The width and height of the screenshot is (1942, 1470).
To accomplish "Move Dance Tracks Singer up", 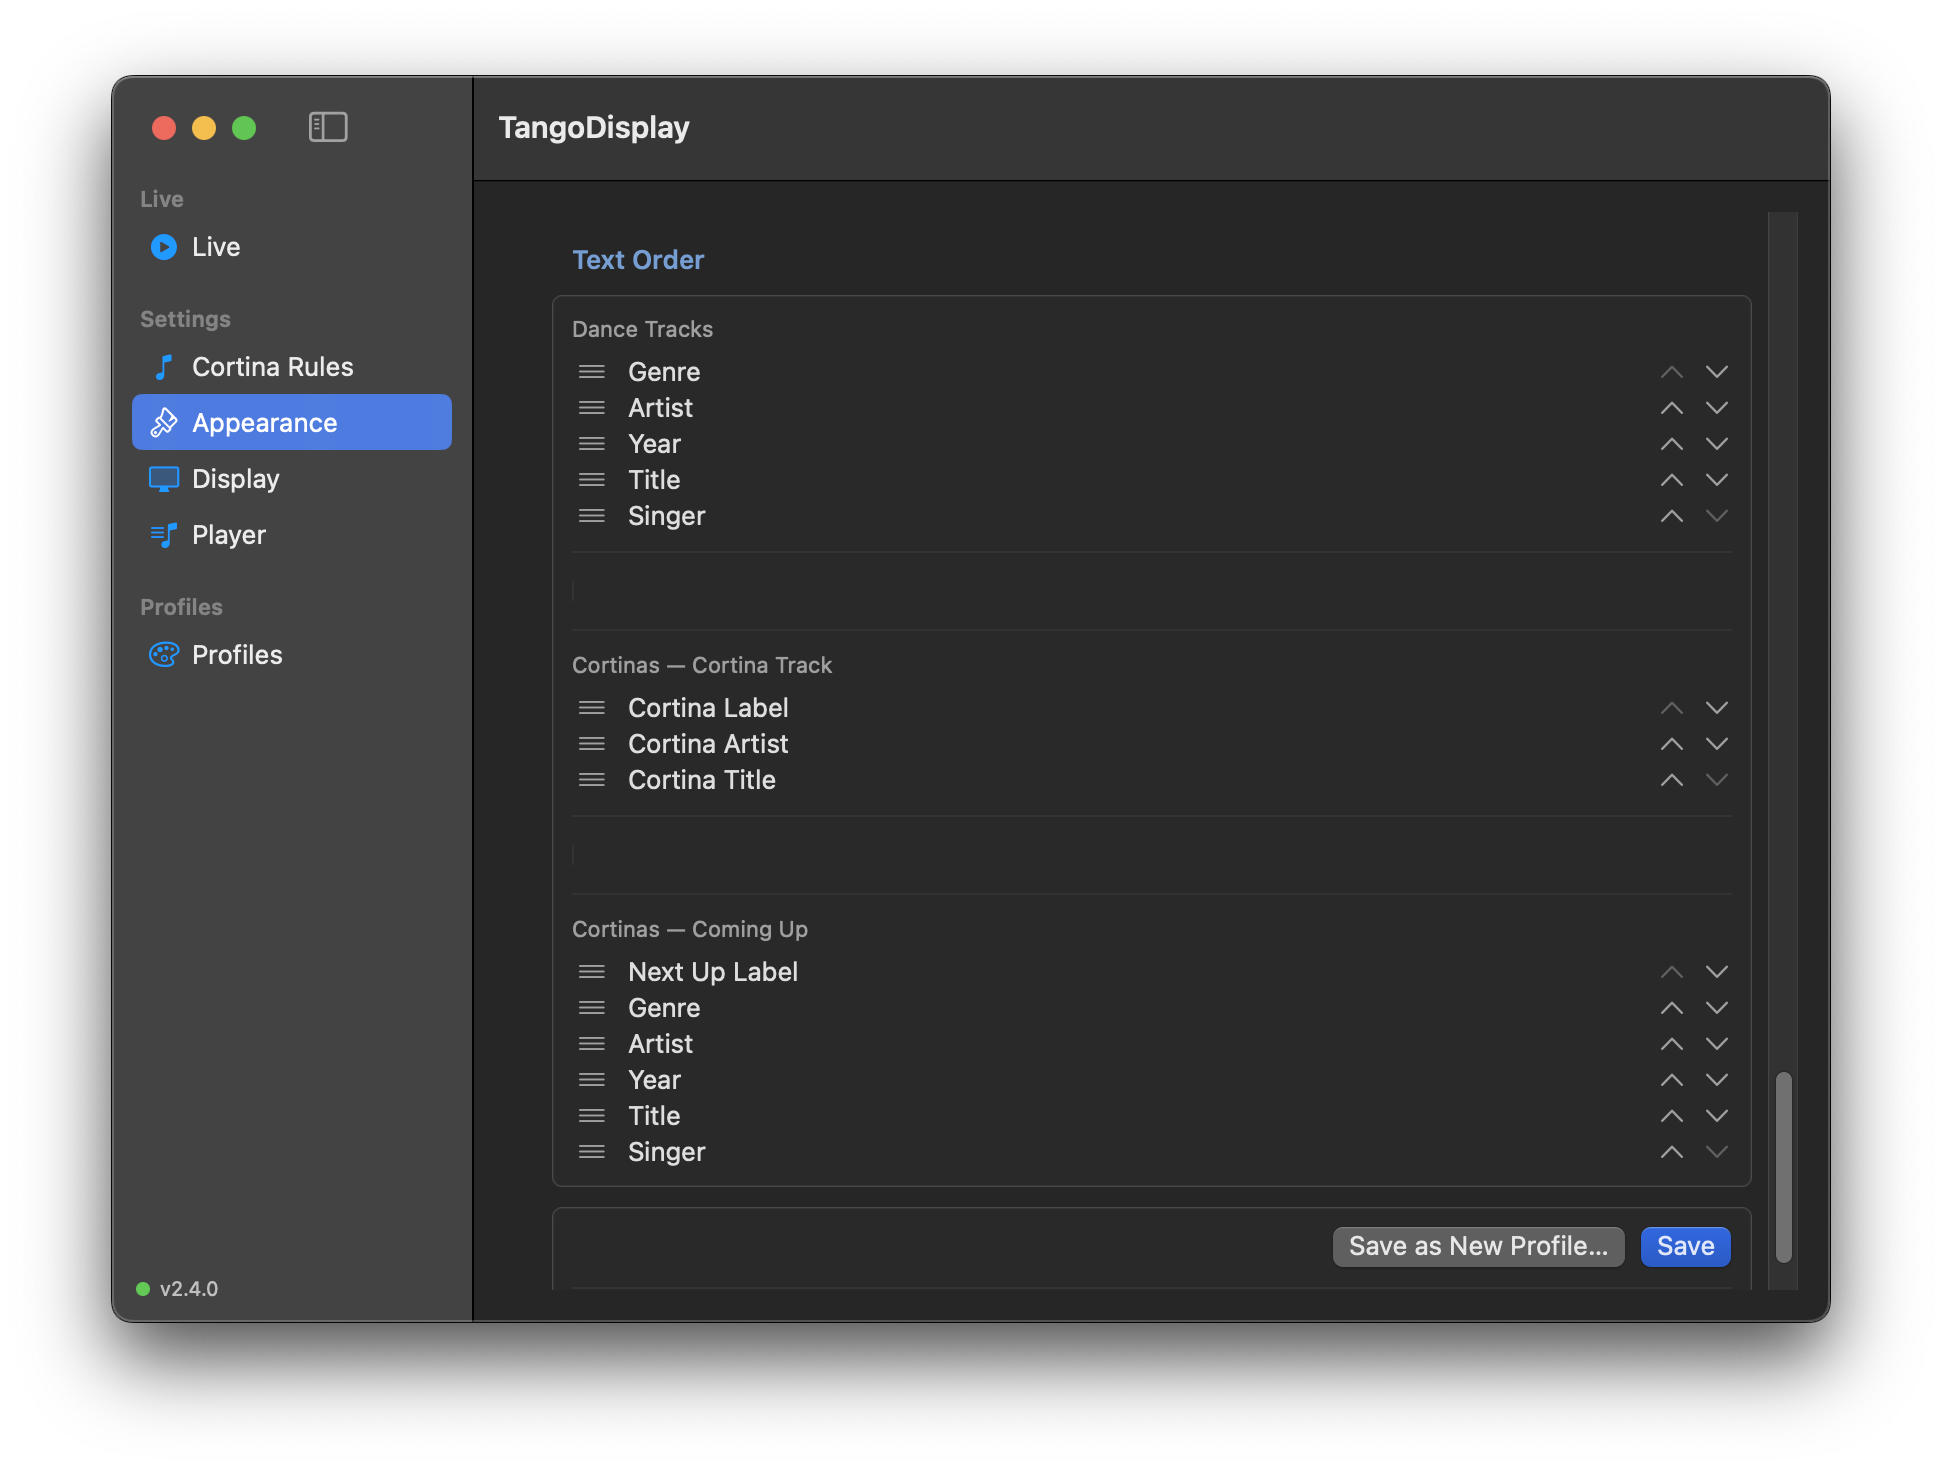I will [x=1671, y=516].
